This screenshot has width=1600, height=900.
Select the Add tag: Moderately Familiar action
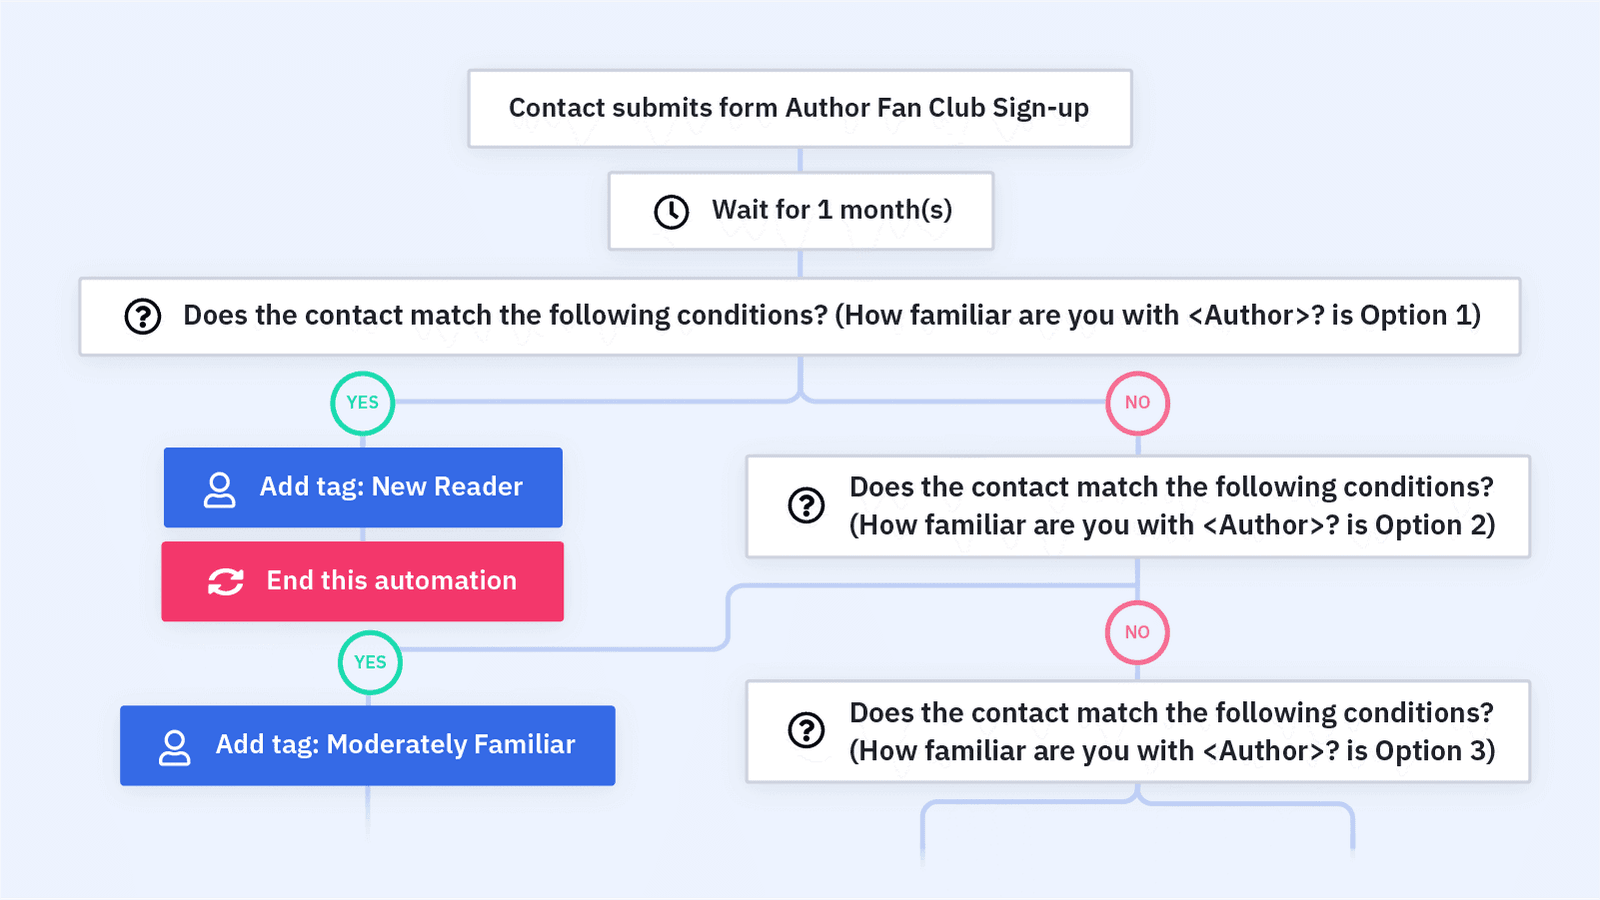(395, 745)
